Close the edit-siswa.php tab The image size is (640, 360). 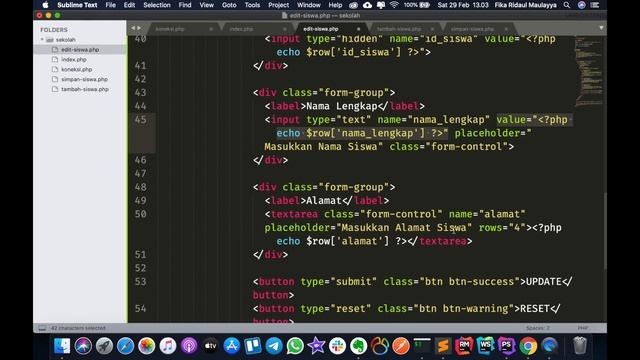point(358,29)
